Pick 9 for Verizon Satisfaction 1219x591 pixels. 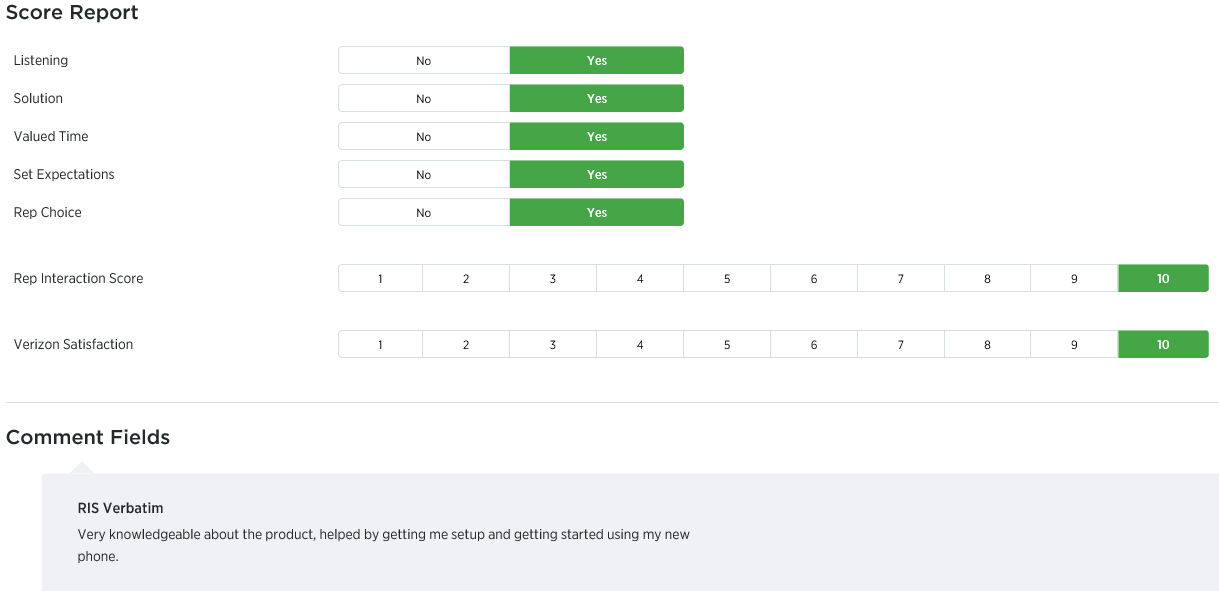click(x=1074, y=345)
